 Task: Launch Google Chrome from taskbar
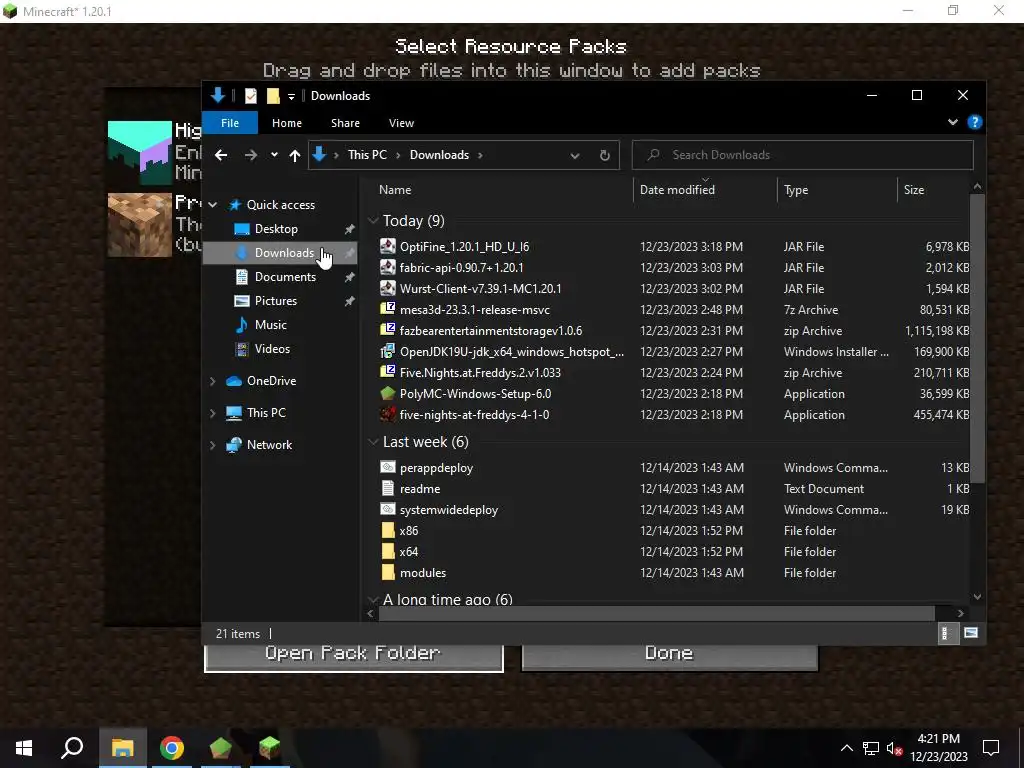tap(172, 748)
